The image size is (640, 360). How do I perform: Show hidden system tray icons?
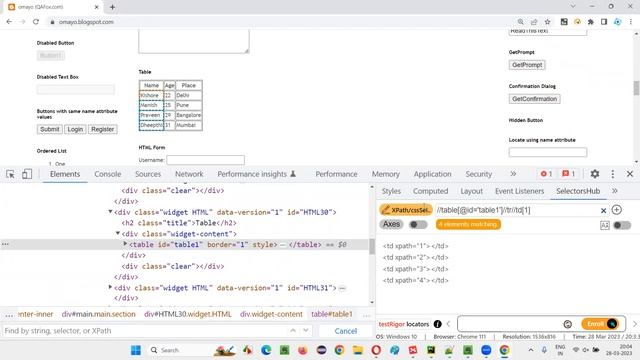click(530, 350)
